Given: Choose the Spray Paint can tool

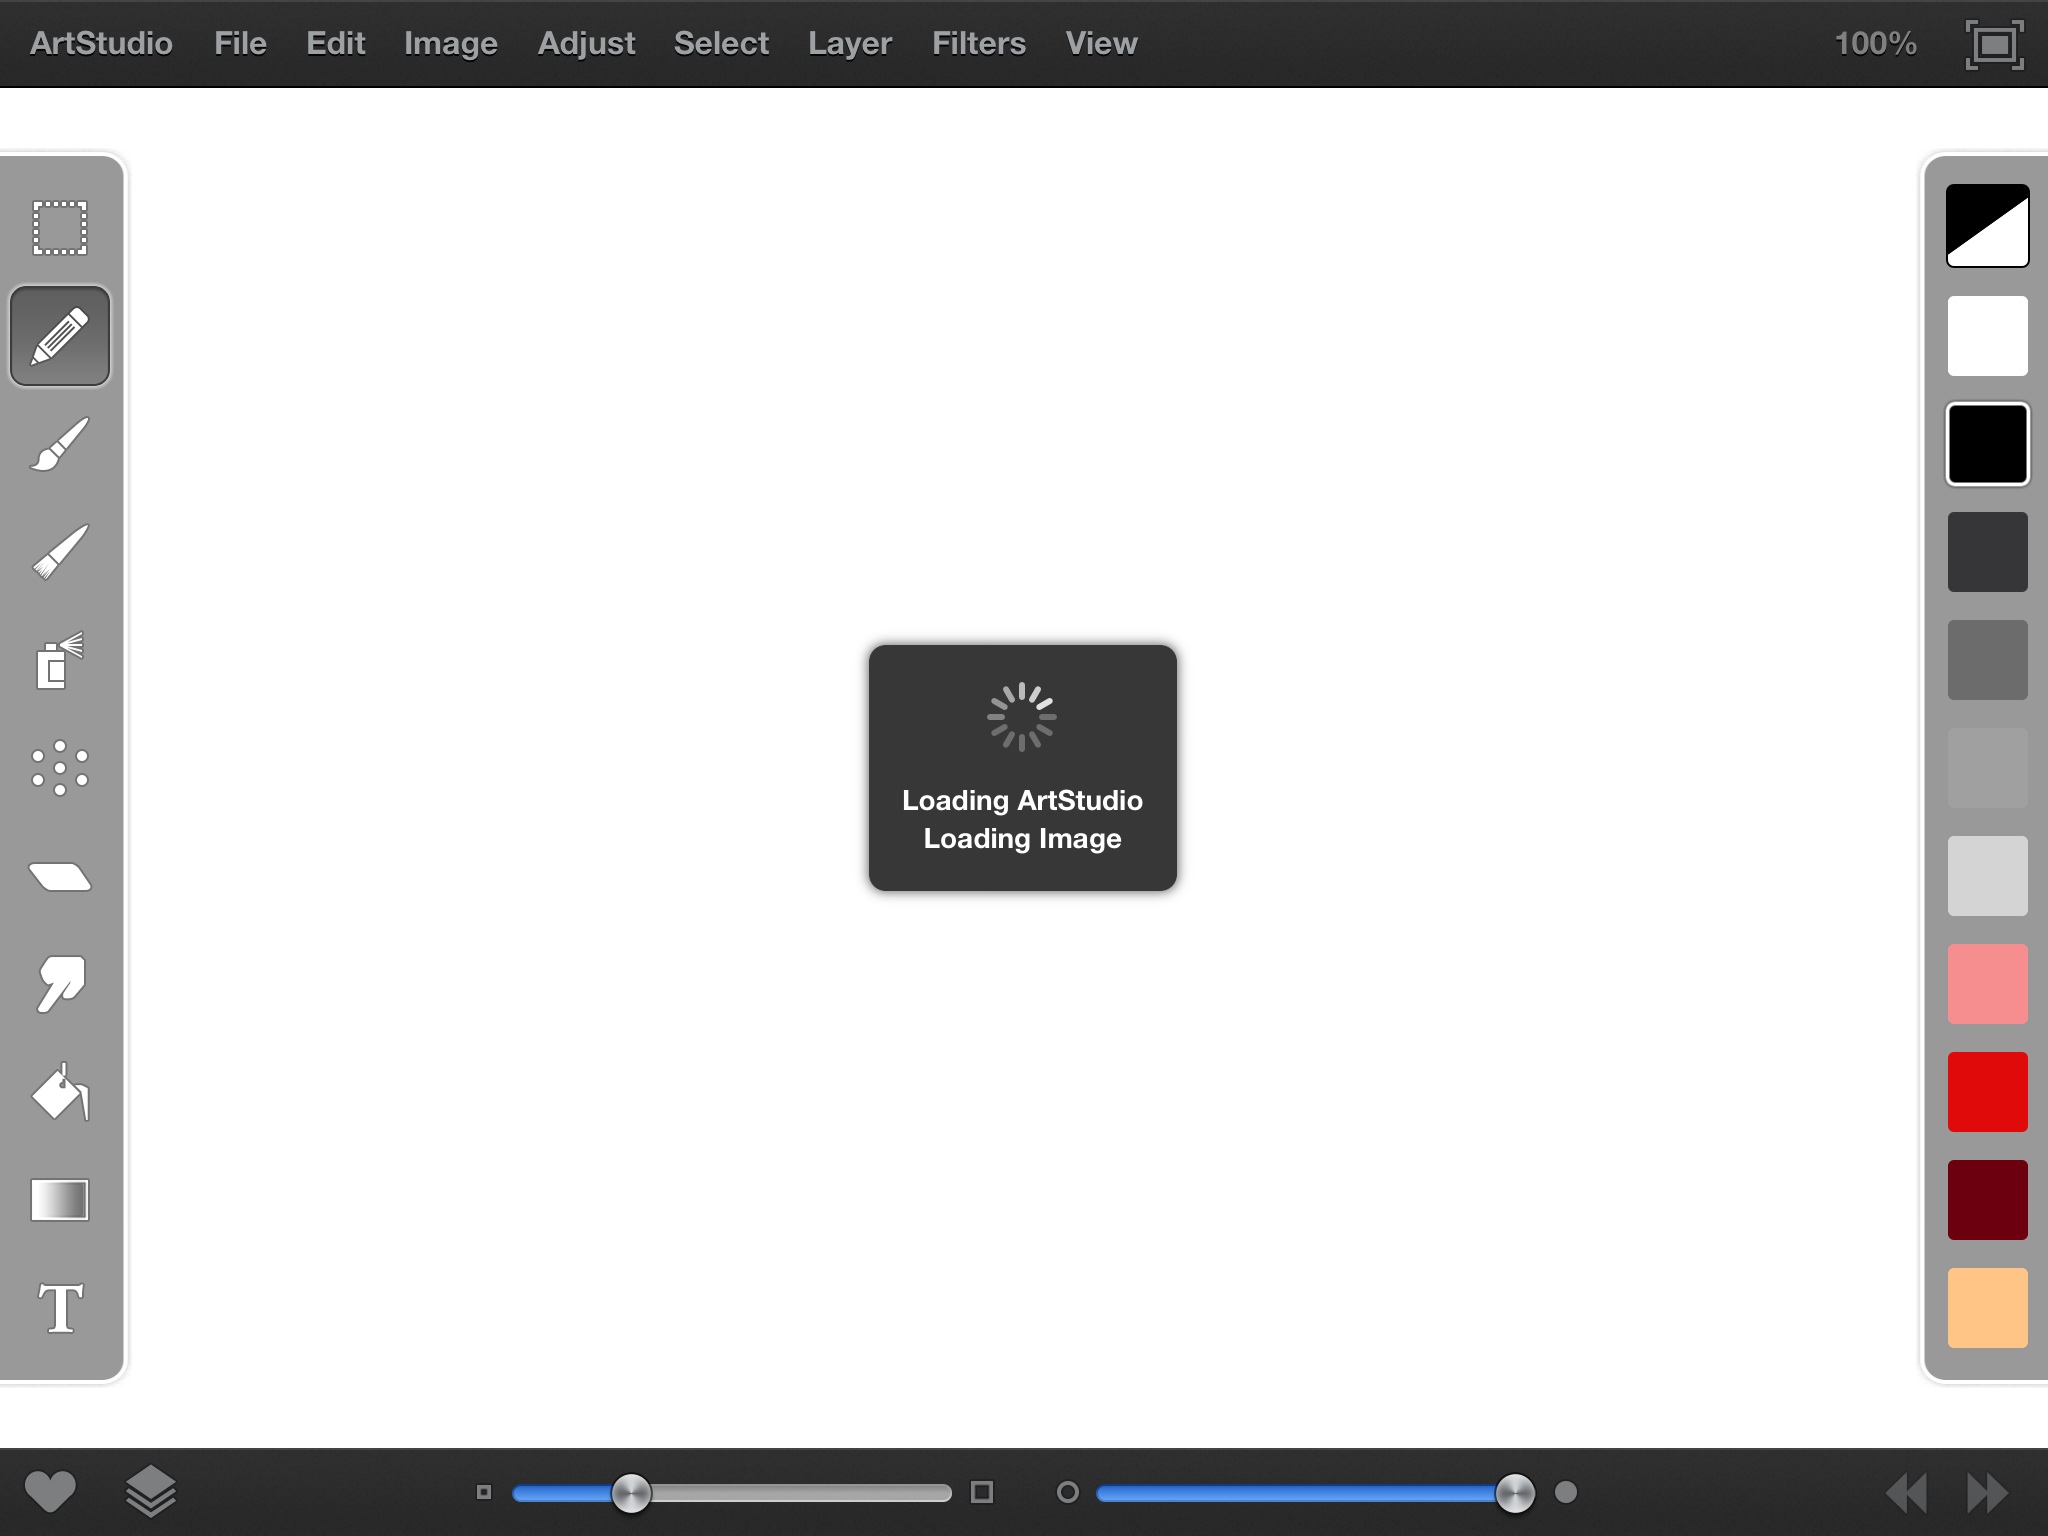Looking at the screenshot, I should [60, 660].
